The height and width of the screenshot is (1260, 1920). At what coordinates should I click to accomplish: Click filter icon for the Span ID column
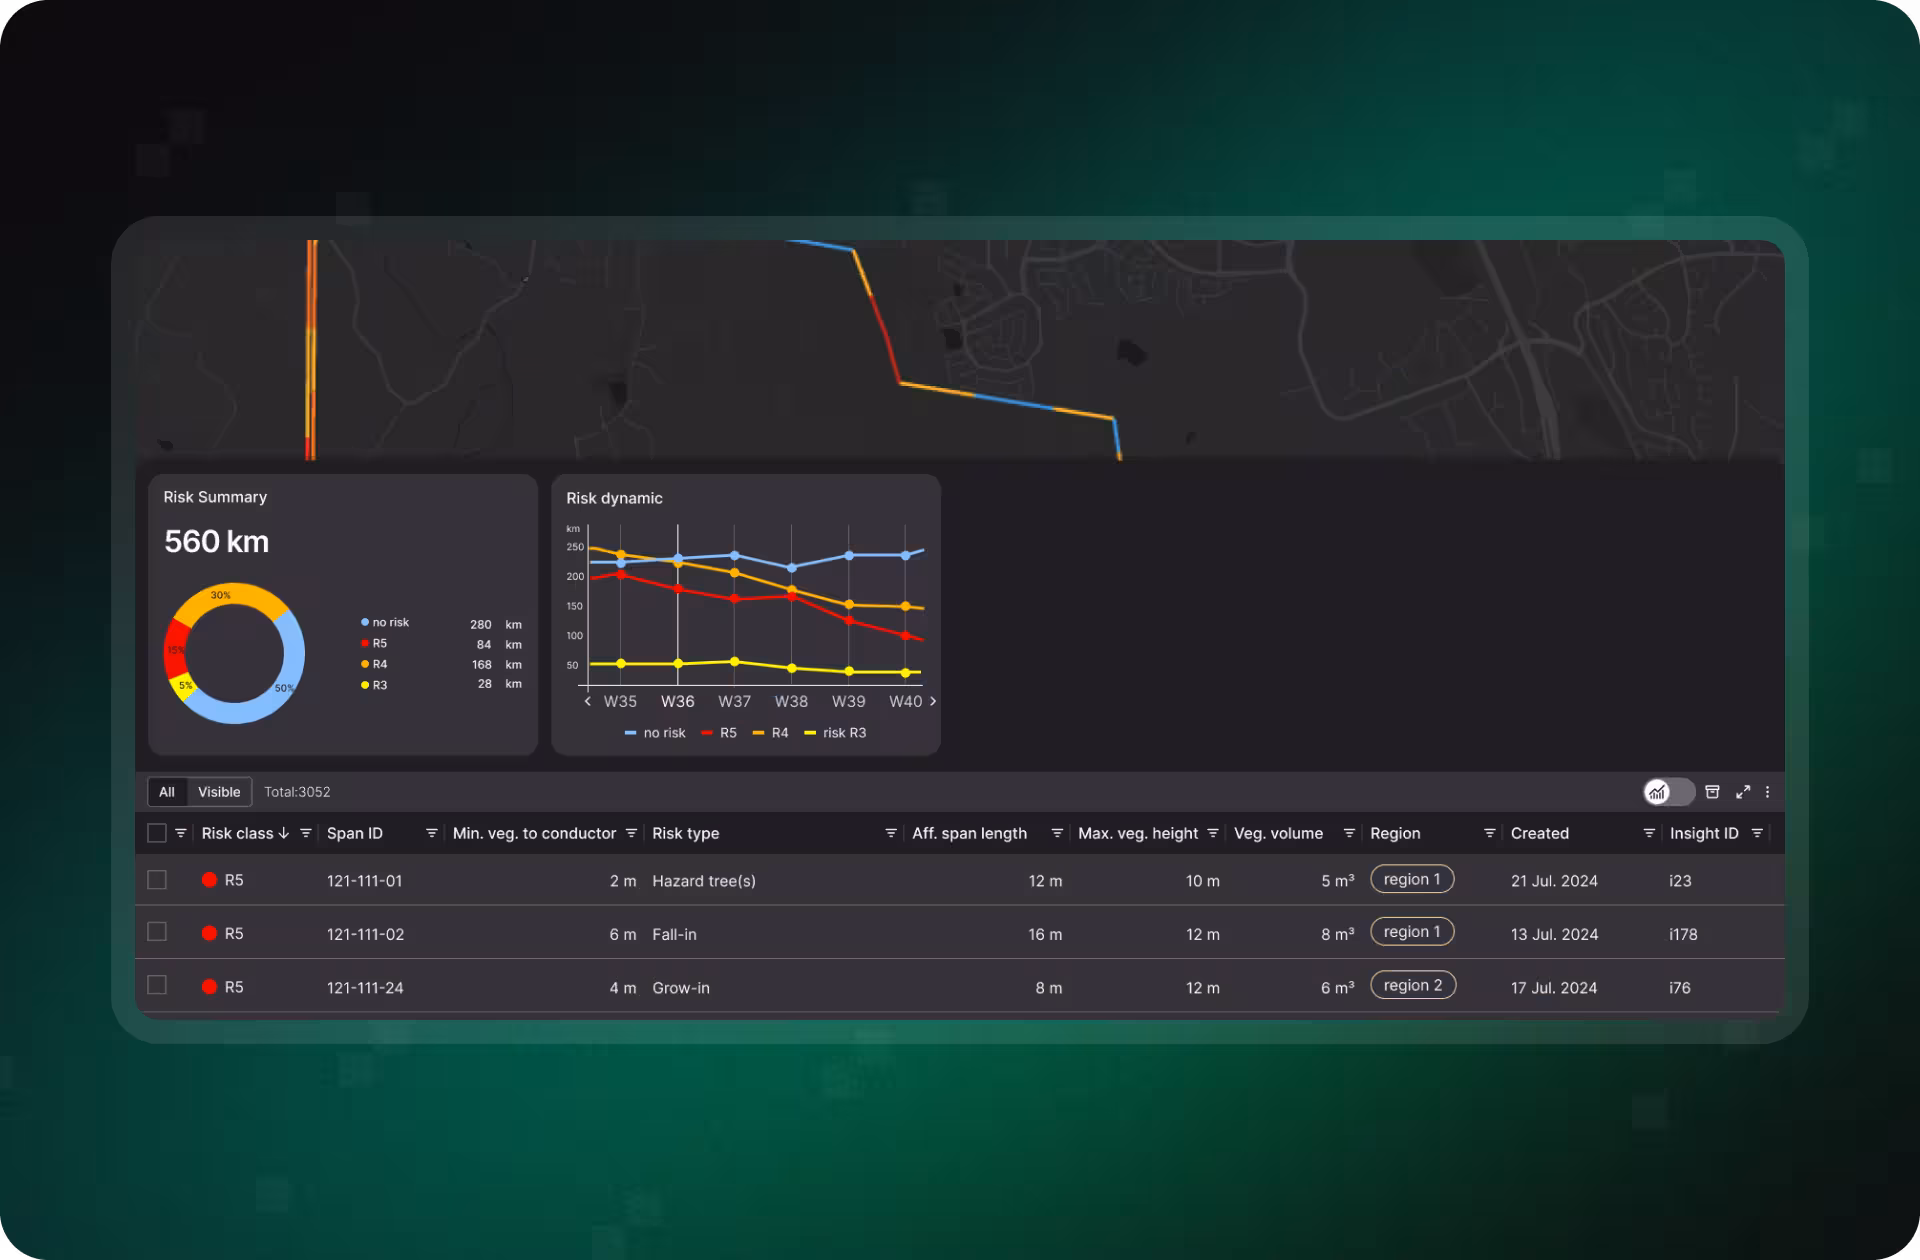click(432, 833)
